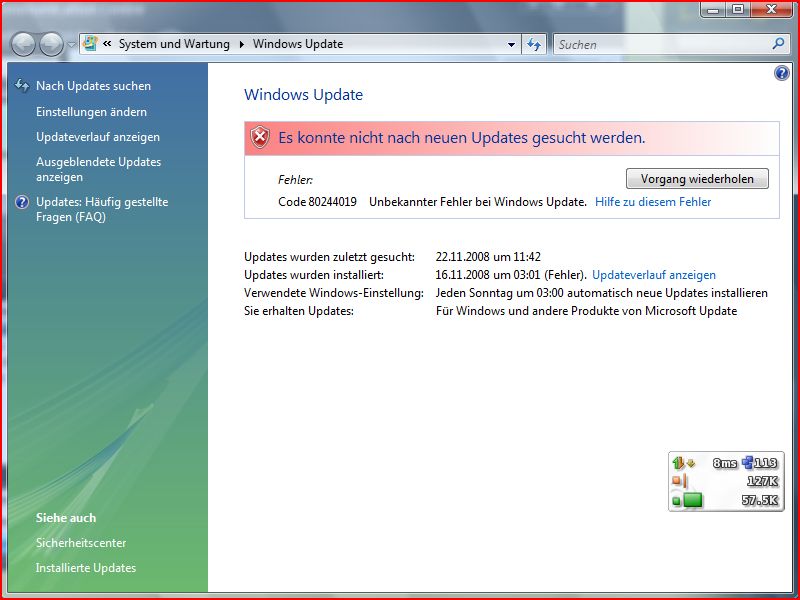
Task: Click into the Suchen search field
Action: pyautogui.click(x=661, y=44)
